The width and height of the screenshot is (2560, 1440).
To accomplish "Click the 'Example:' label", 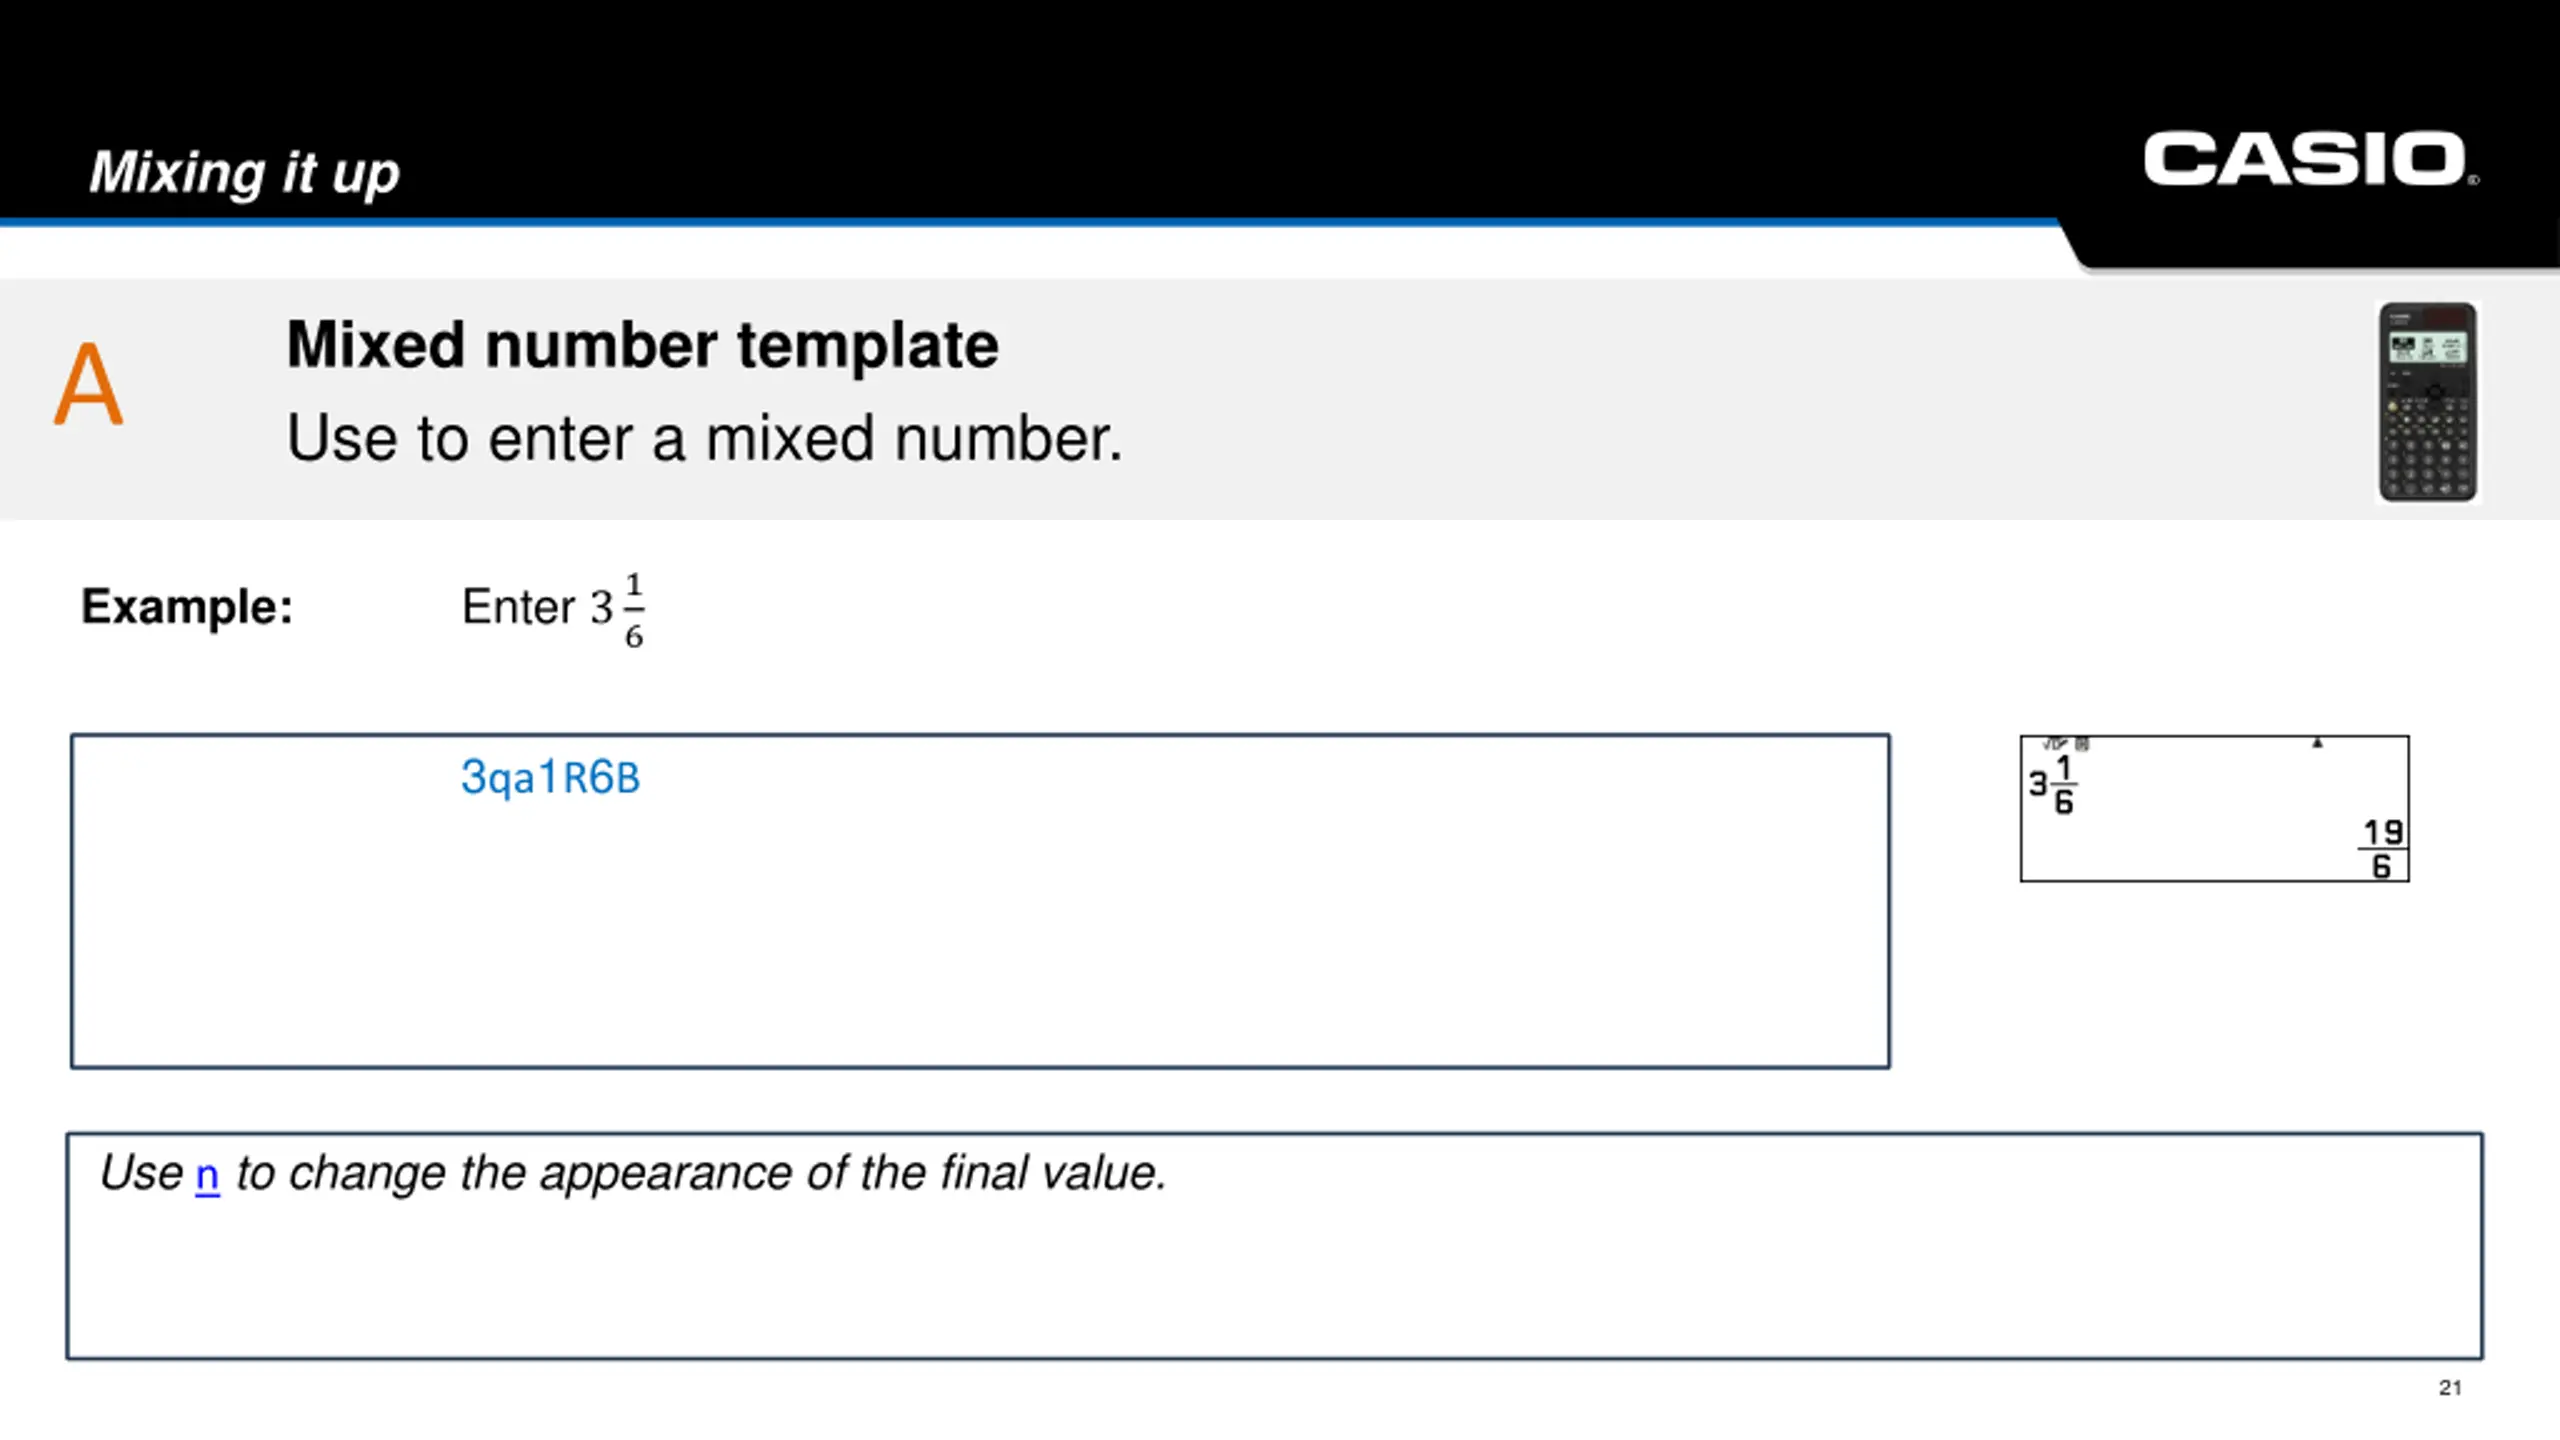I will (187, 606).
